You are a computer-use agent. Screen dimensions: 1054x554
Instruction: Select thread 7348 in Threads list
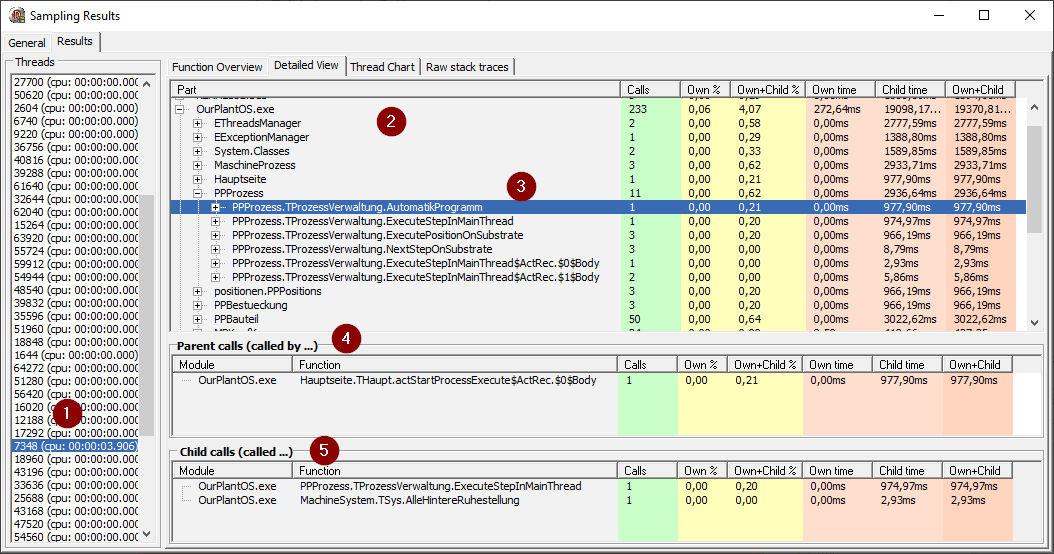pyautogui.click(x=75, y=445)
